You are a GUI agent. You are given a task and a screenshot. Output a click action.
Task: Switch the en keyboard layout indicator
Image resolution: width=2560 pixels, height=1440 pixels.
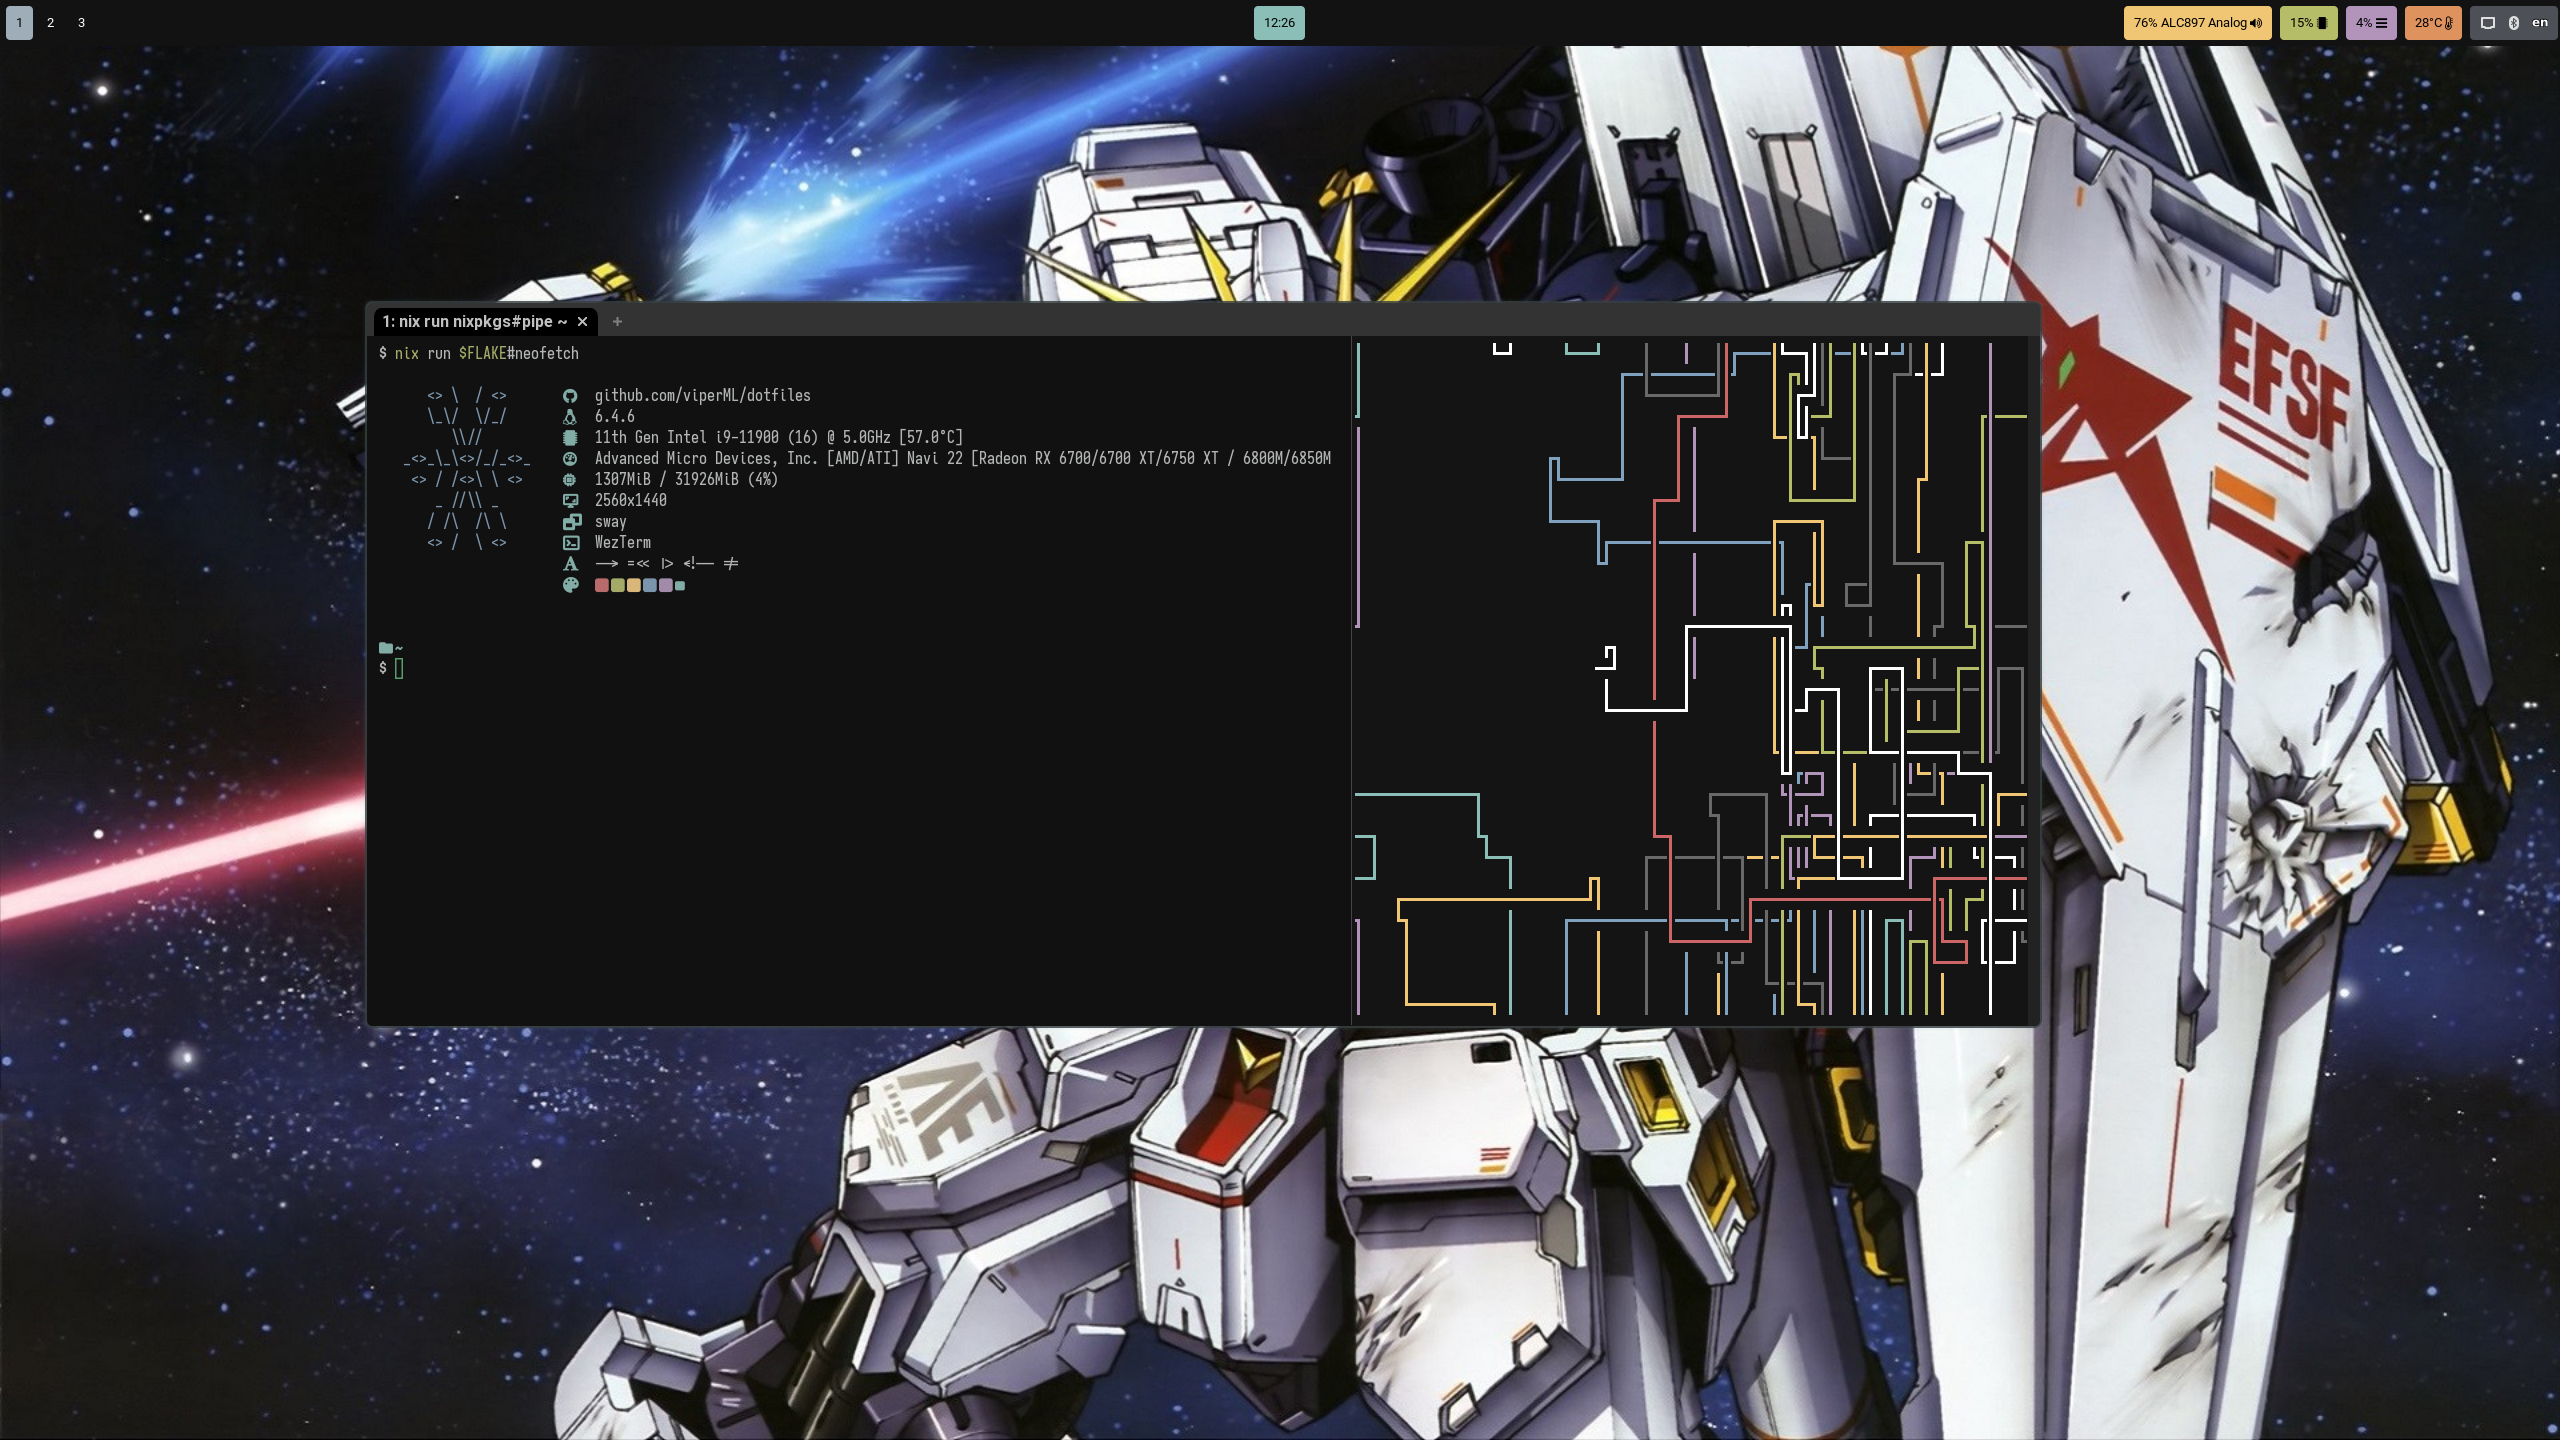tap(2540, 23)
